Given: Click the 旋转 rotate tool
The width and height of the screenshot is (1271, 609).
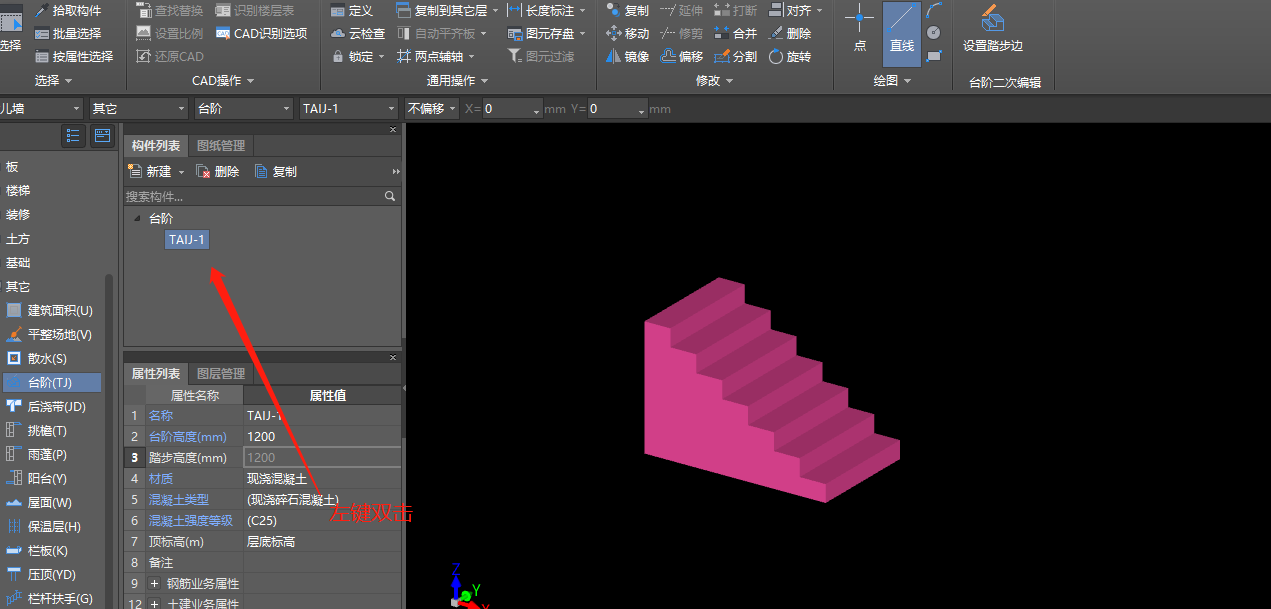Looking at the screenshot, I should point(790,57).
